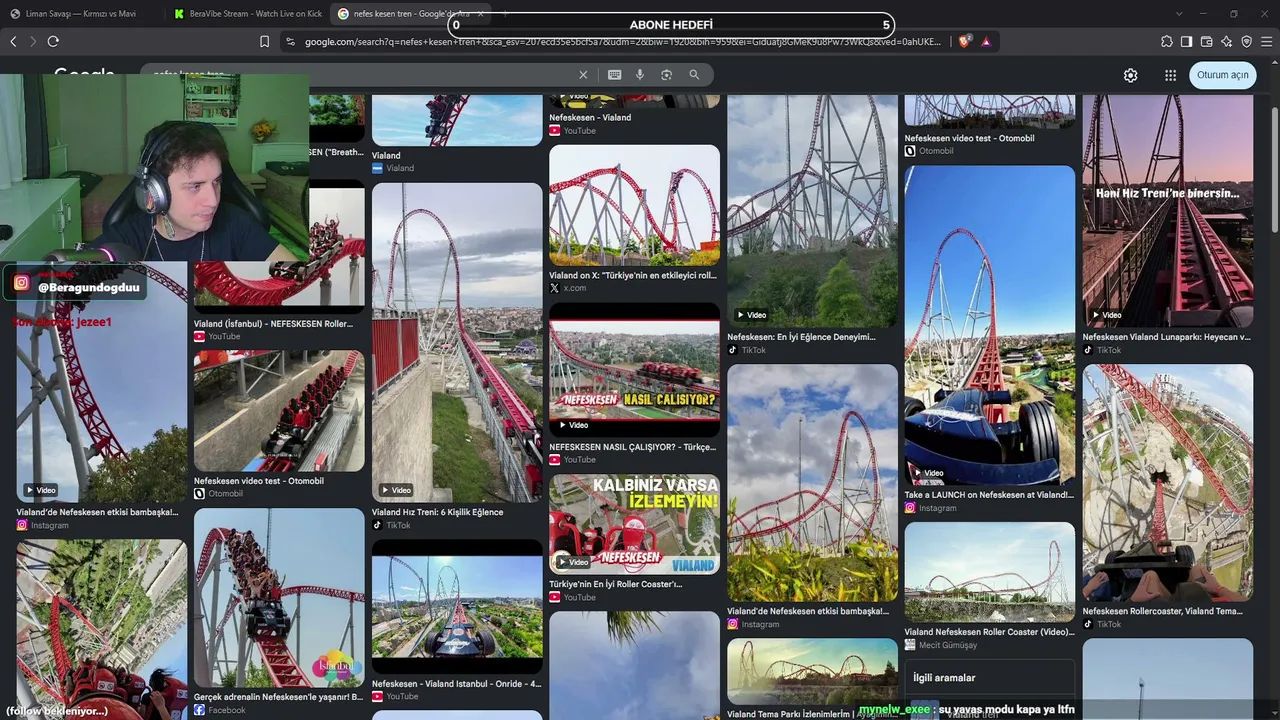Switch to the Liman Savaşı tab

coord(80,14)
